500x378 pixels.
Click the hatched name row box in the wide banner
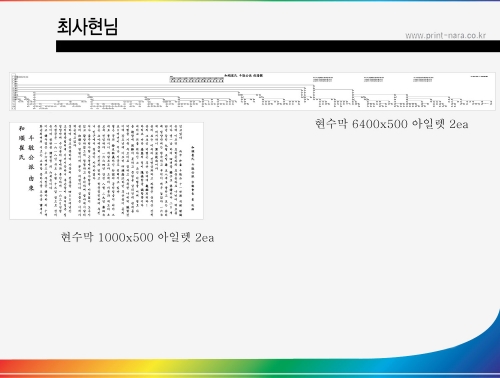197,80
